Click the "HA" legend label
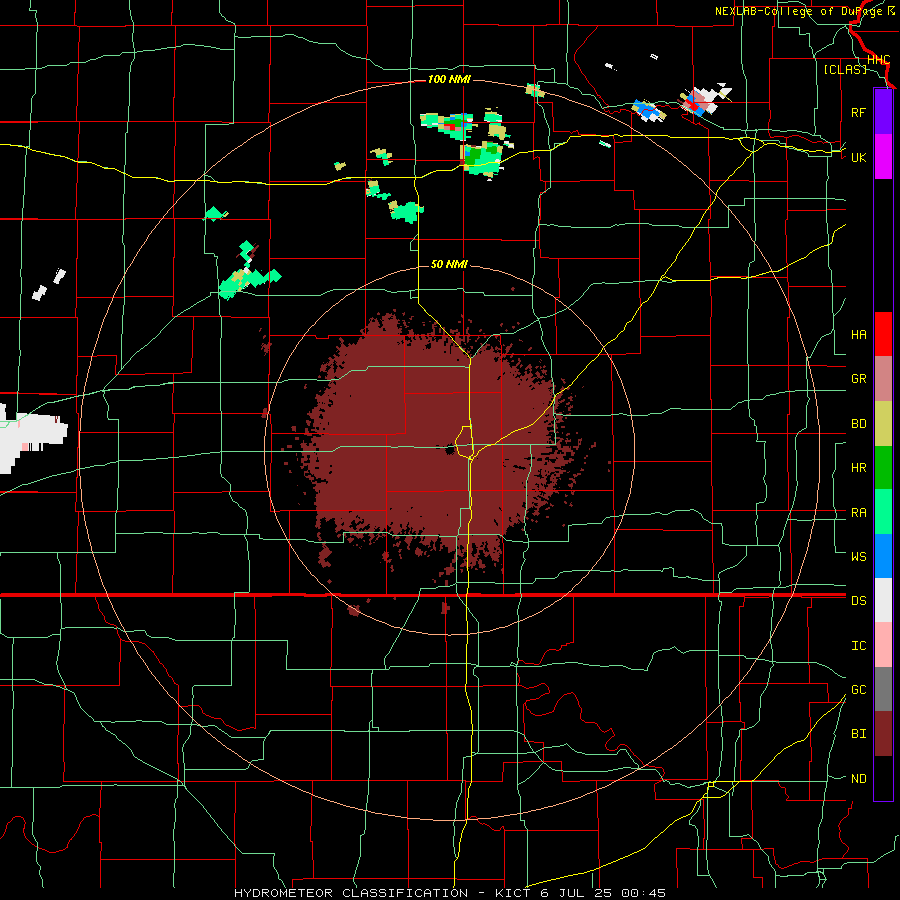The width and height of the screenshot is (900, 900). coord(858,335)
